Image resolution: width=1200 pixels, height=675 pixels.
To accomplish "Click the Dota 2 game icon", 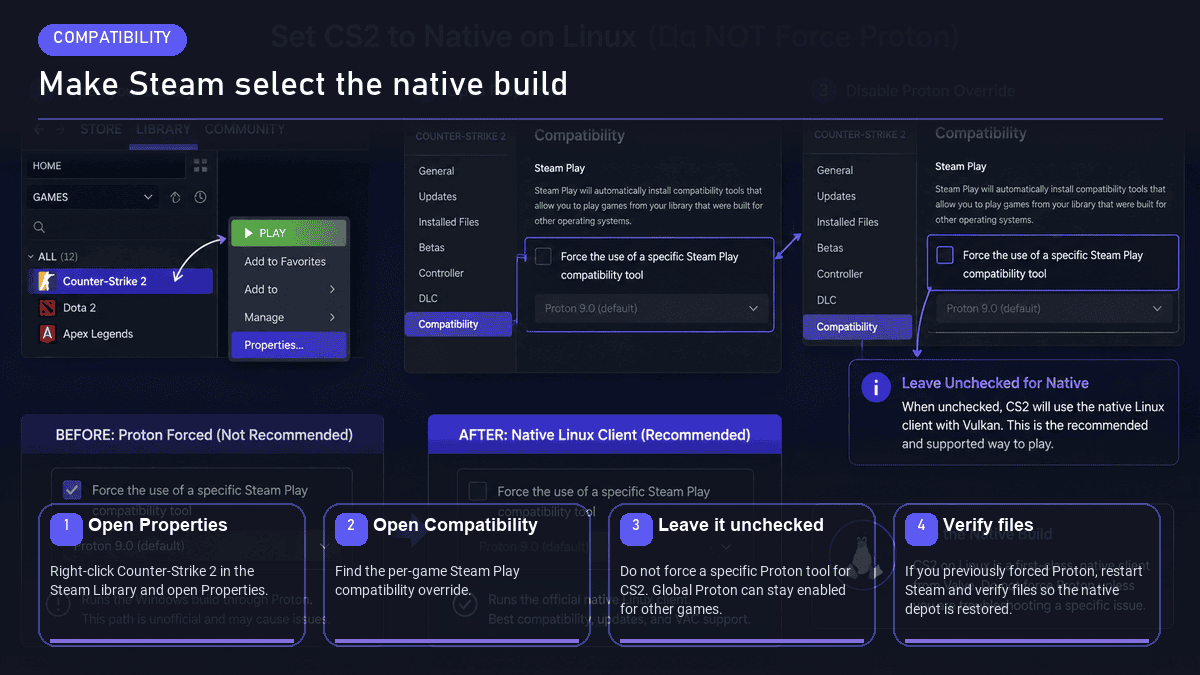I will coord(46,308).
